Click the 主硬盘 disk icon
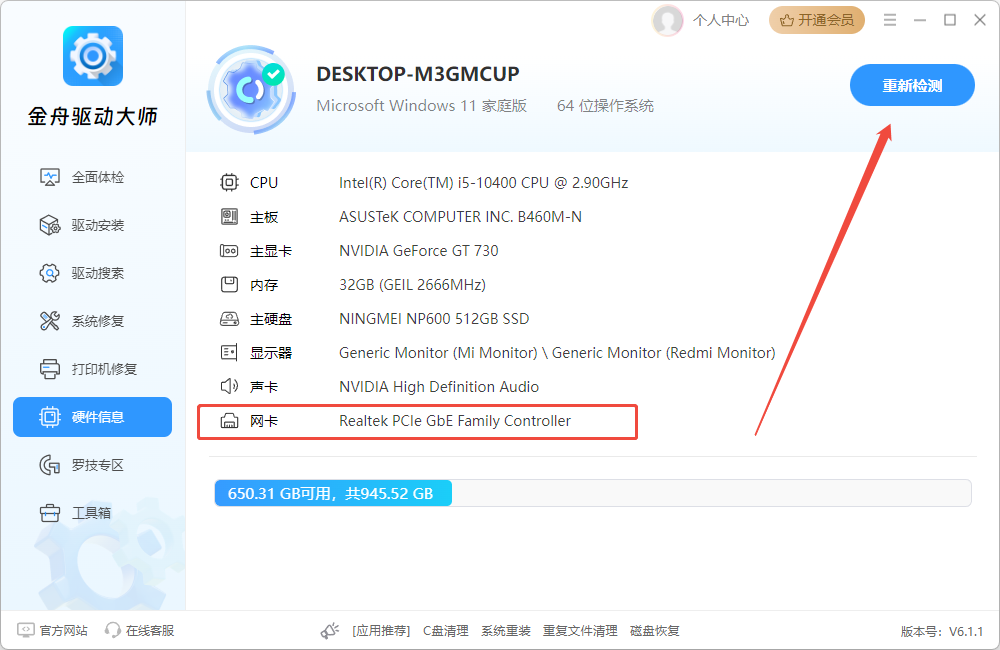This screenshot has height=650, width=1000. pos(229,319)
